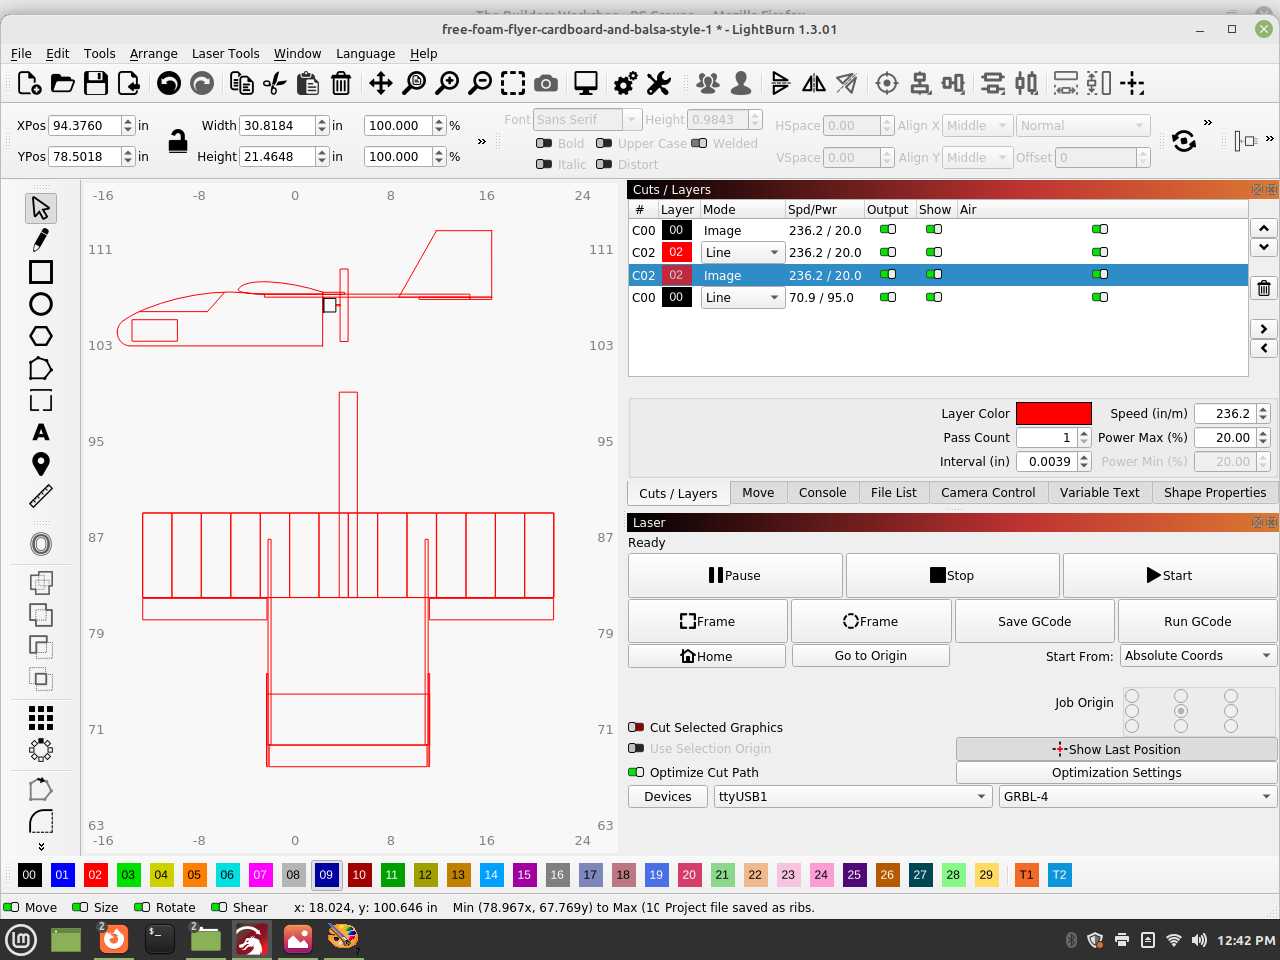Viewport: 1280px width, 960px height.
Task: Toggle Output for the C00 Image layer
Action: tap(886, 229)
